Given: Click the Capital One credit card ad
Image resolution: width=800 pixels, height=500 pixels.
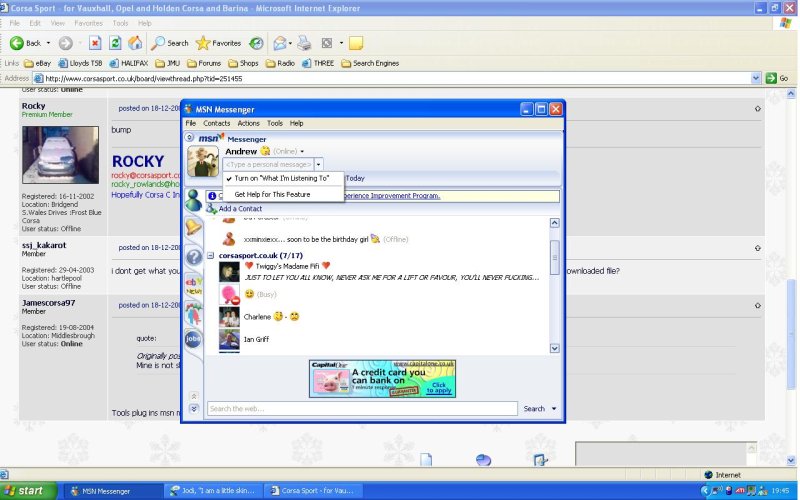Looking at the screenshot, I should (x=382, y=379).
